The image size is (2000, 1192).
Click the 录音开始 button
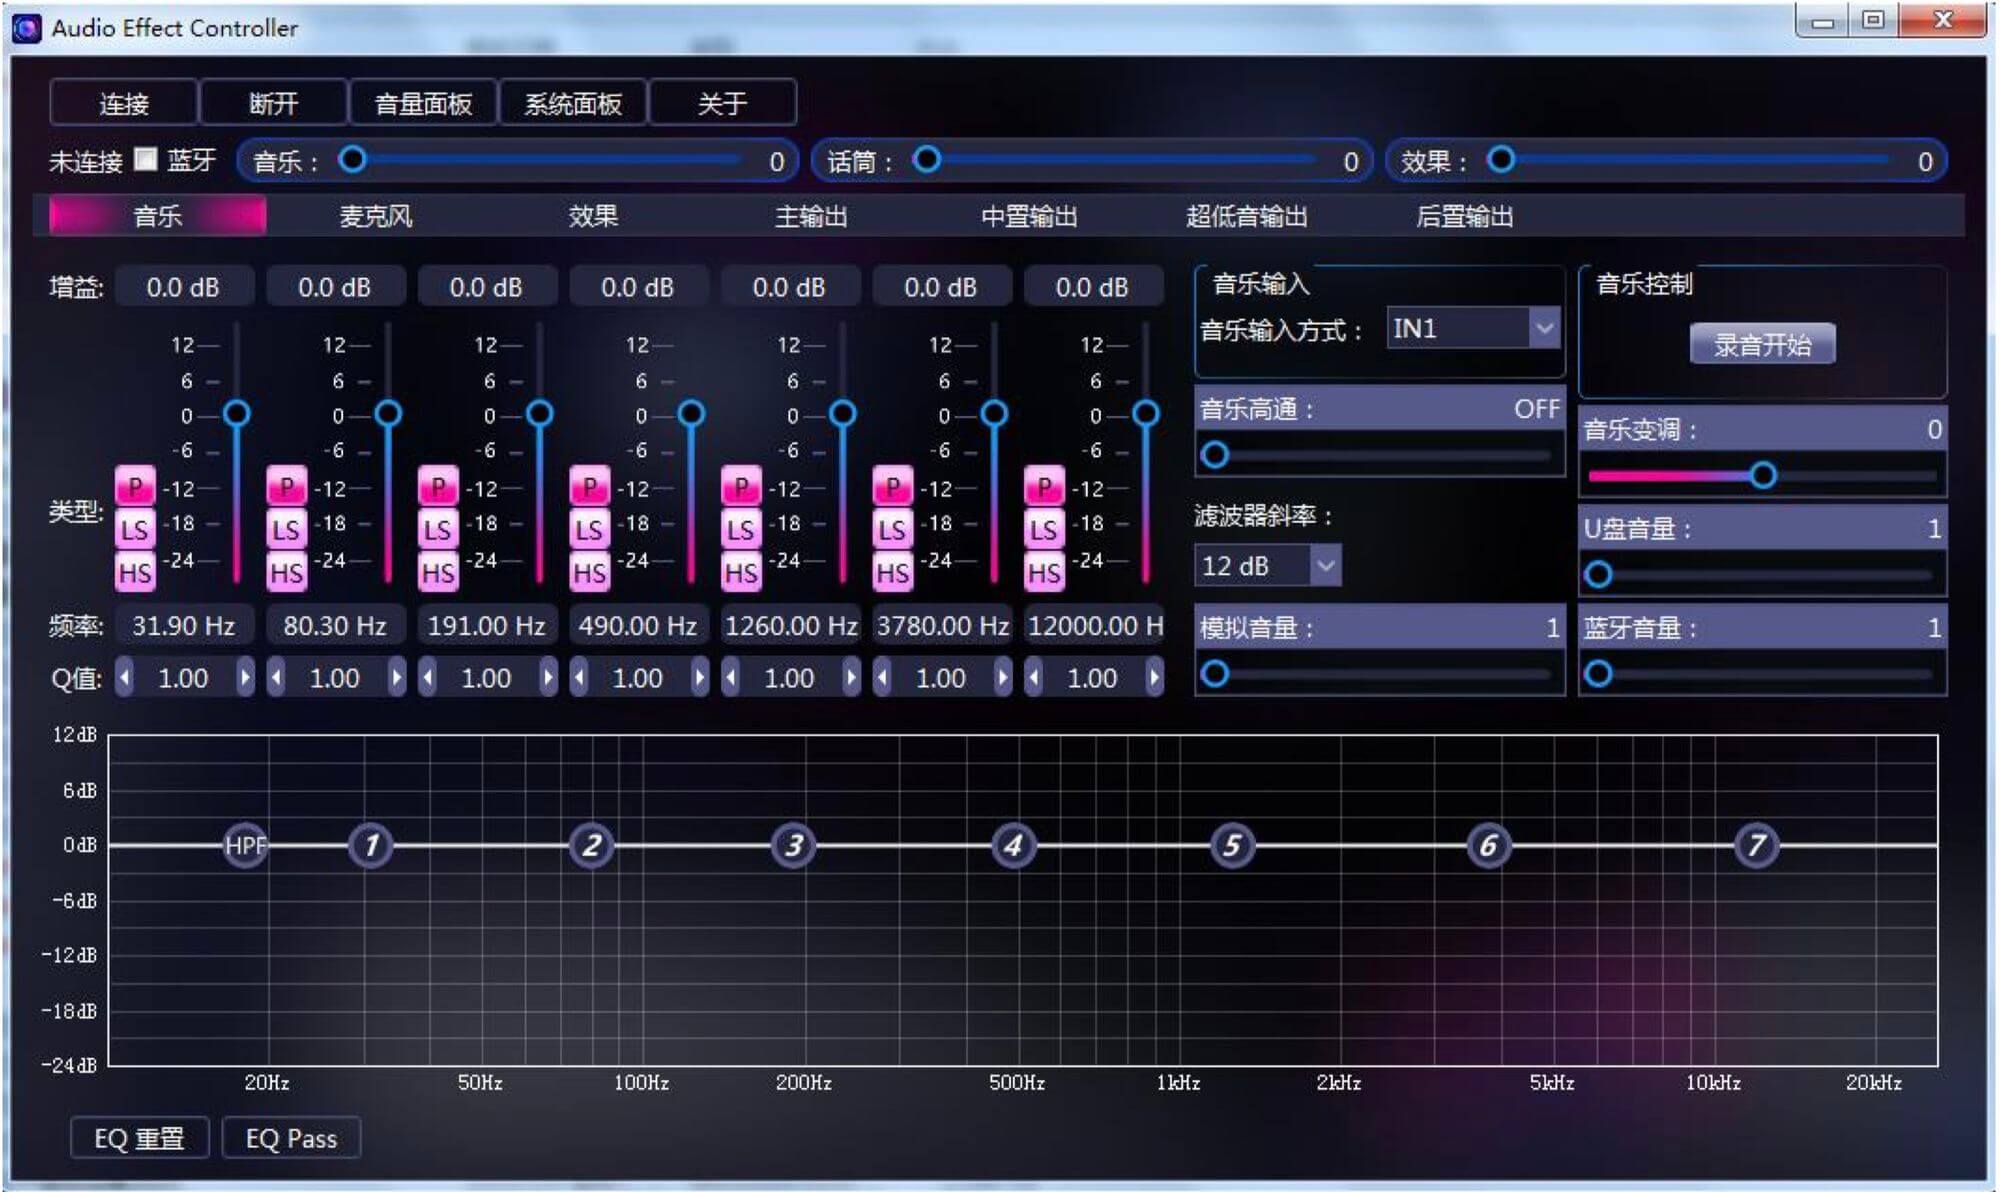click(1762, 345)
